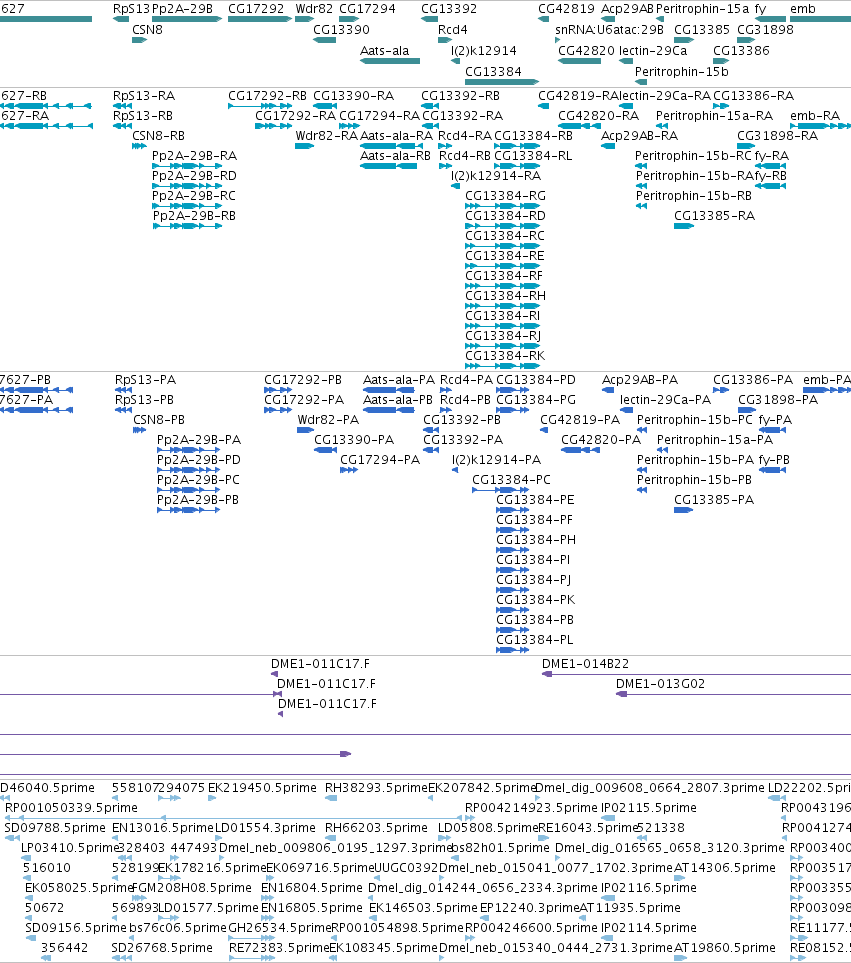
Task: Click the lectin-29Ca-RA transcript label
Action: click(x=665, y=96)
